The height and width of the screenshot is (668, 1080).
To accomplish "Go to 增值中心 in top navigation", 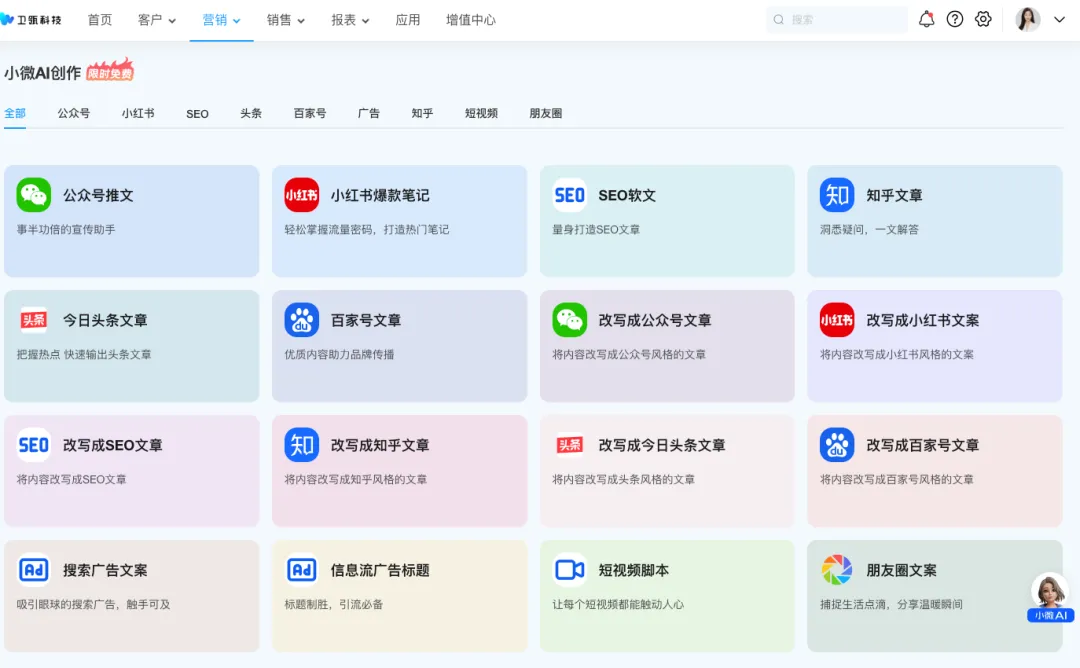I will click(470, 20).
